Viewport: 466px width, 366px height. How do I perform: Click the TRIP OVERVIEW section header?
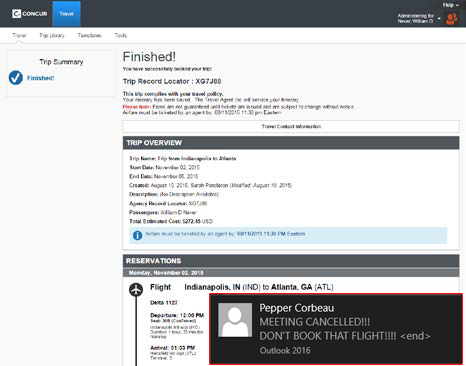pos(291,143)
